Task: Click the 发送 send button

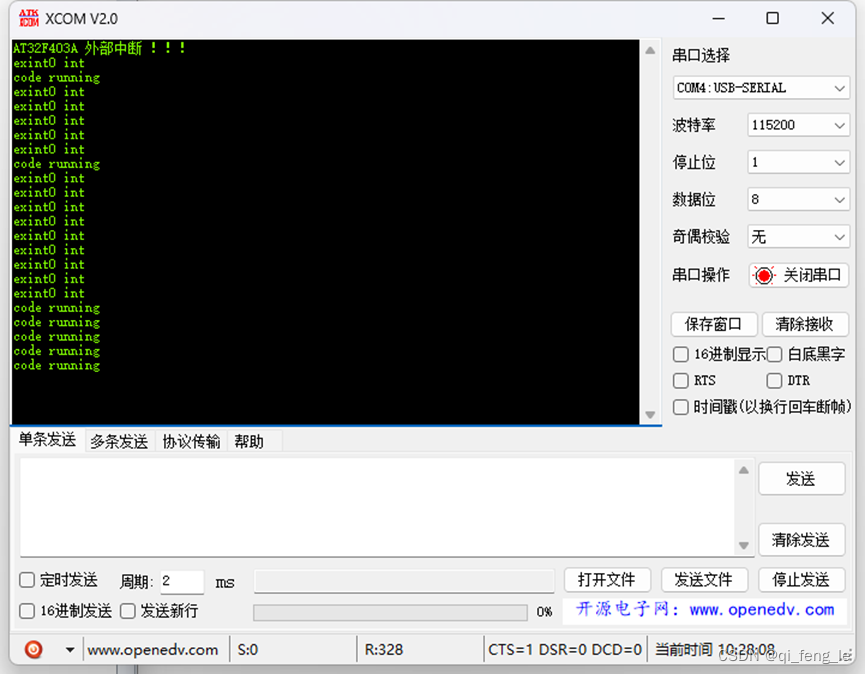Action: [801, 479]
